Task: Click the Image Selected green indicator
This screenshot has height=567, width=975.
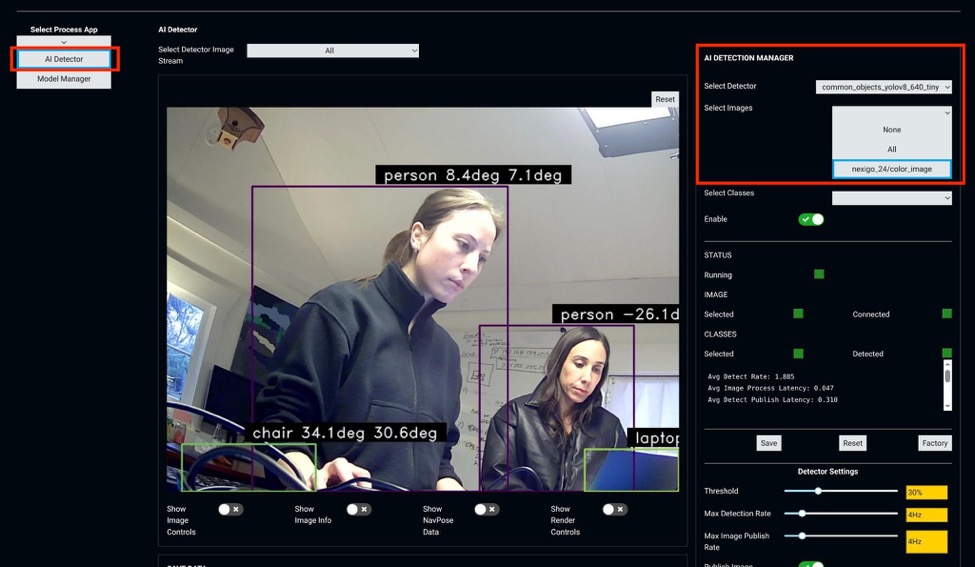Action: click(x=798, y=314)
